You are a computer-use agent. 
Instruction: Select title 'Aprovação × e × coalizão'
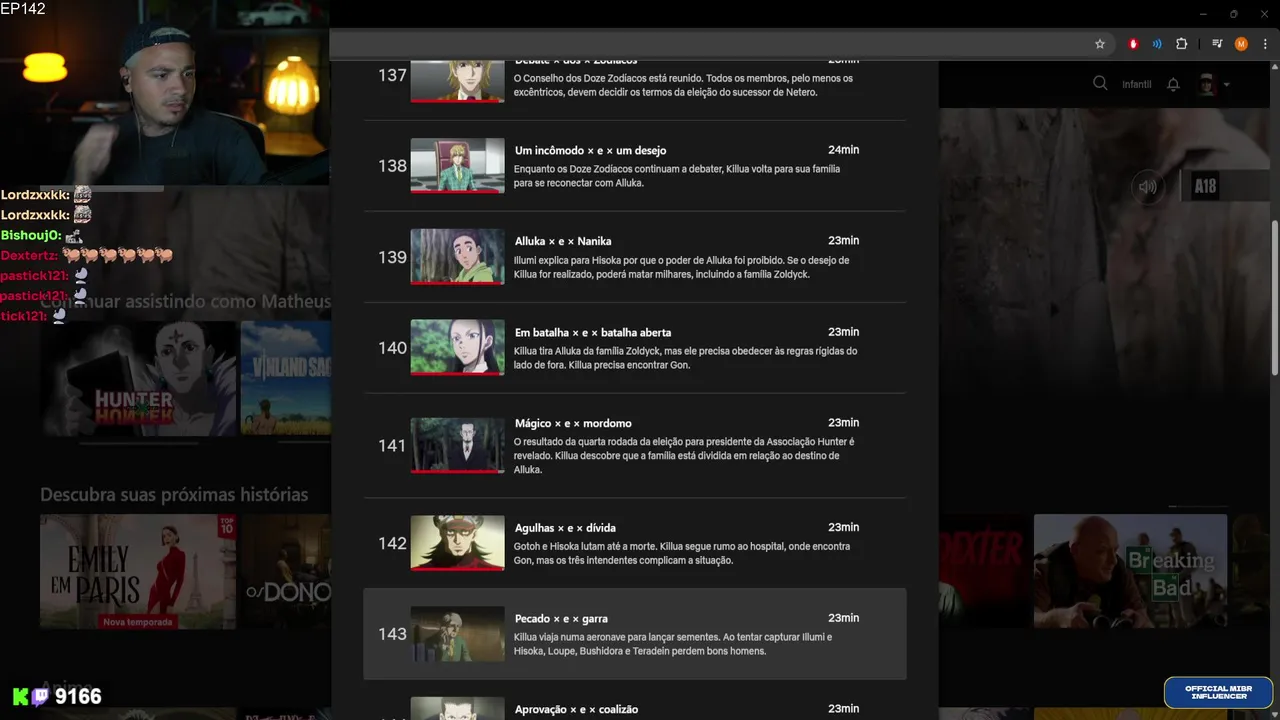point(576,709)
